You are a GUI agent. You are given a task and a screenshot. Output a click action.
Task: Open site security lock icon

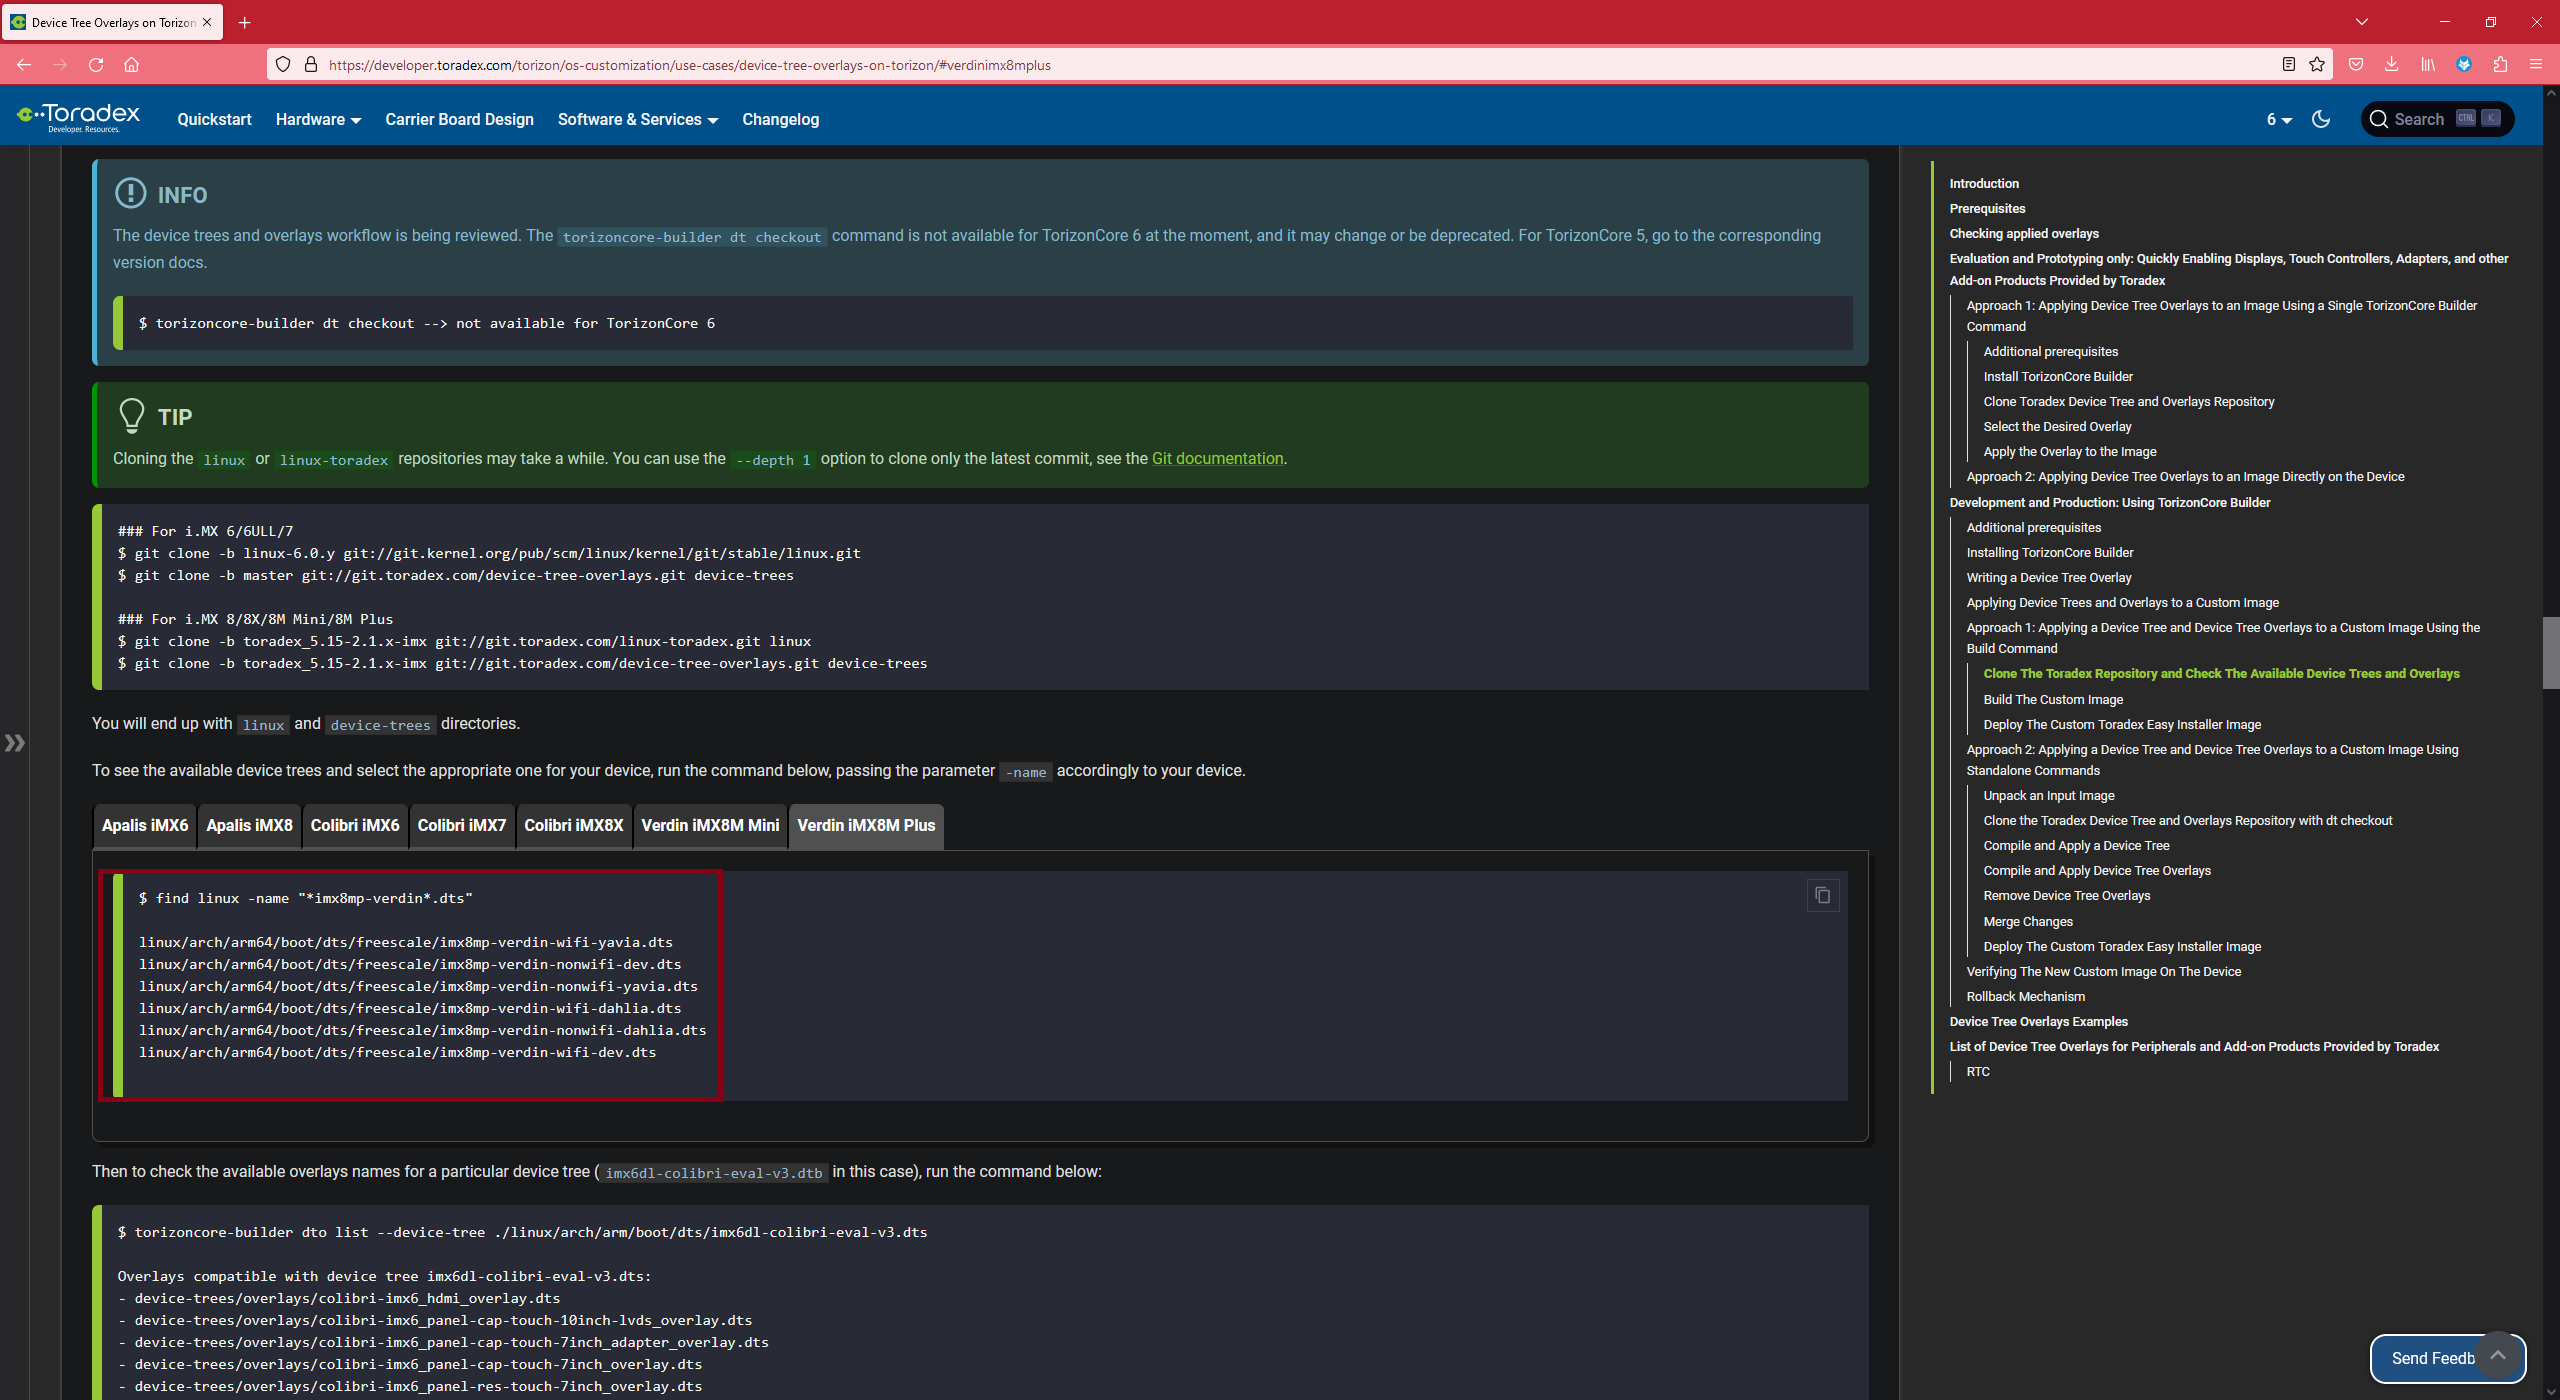(311, 65)
